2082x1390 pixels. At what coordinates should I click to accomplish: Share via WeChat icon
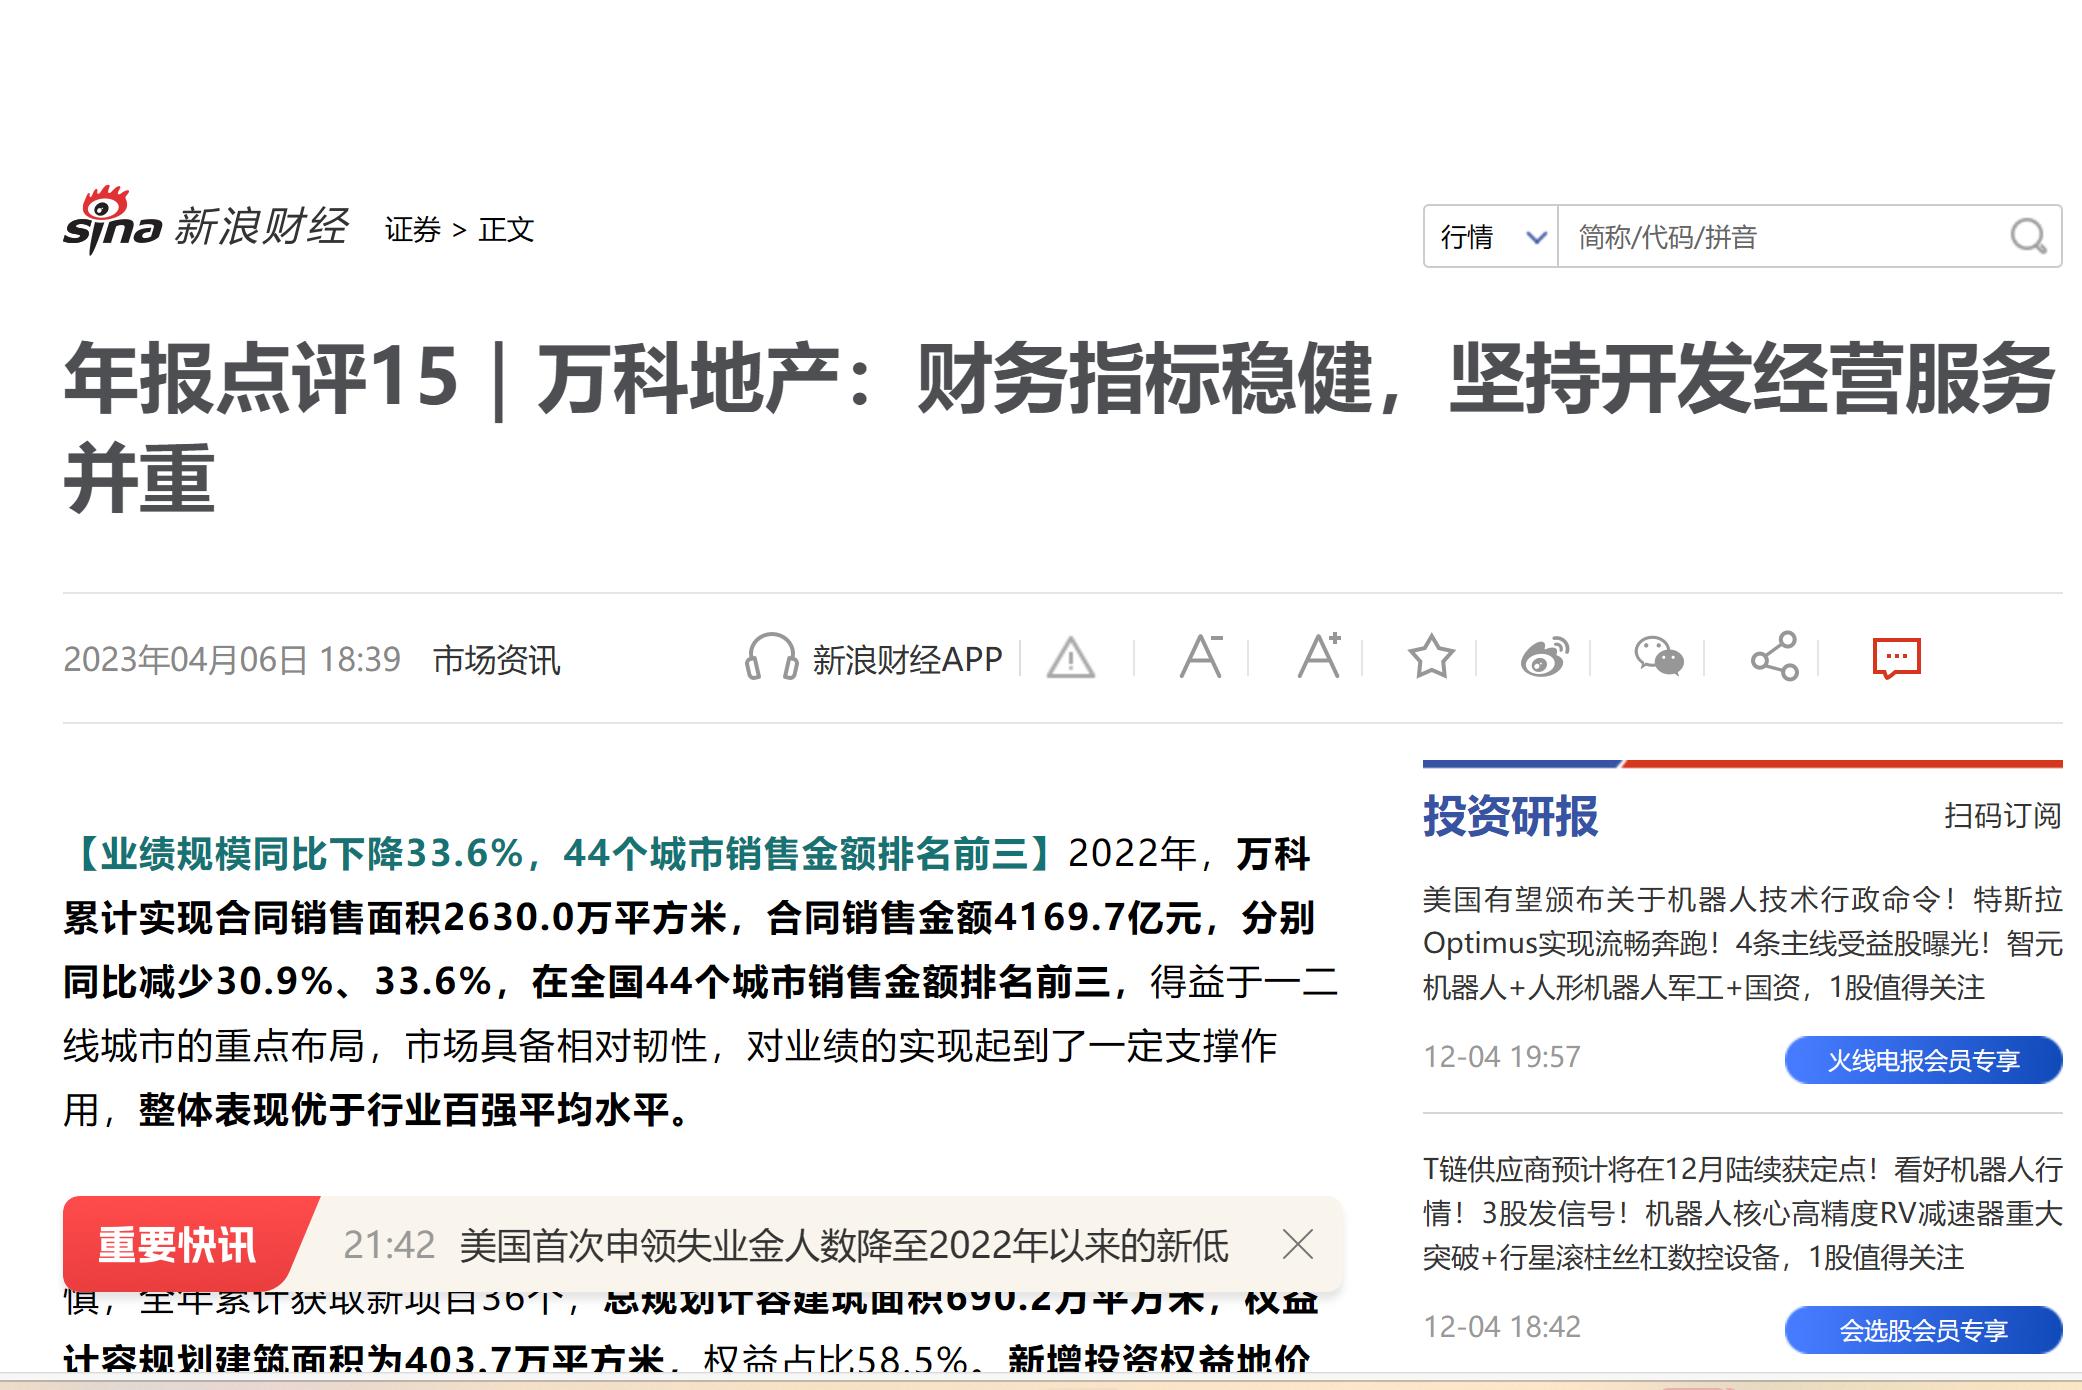point(1658,658)
